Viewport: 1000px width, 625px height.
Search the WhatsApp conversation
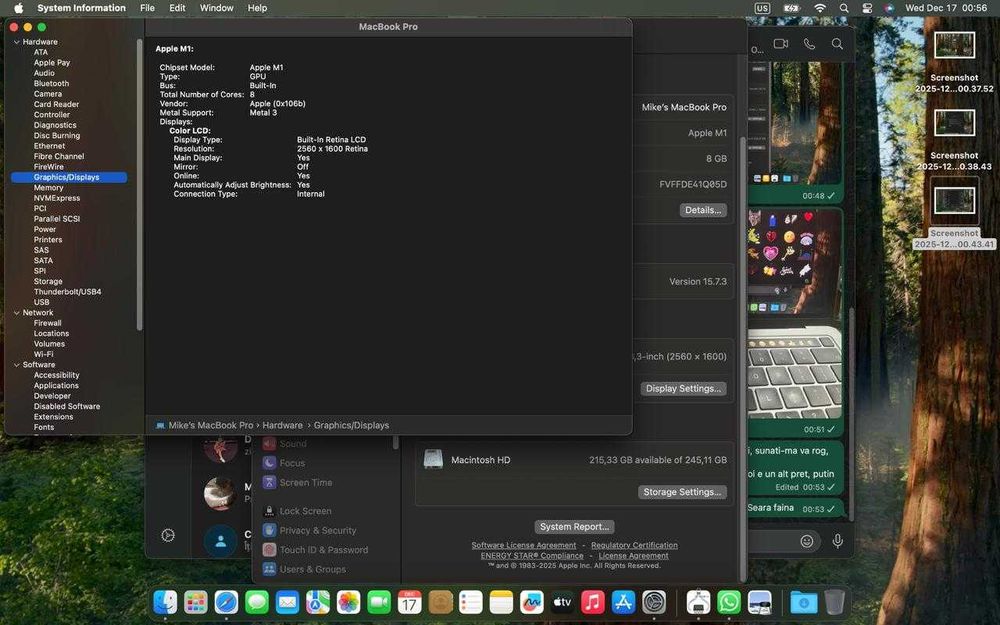click(837, 43)
